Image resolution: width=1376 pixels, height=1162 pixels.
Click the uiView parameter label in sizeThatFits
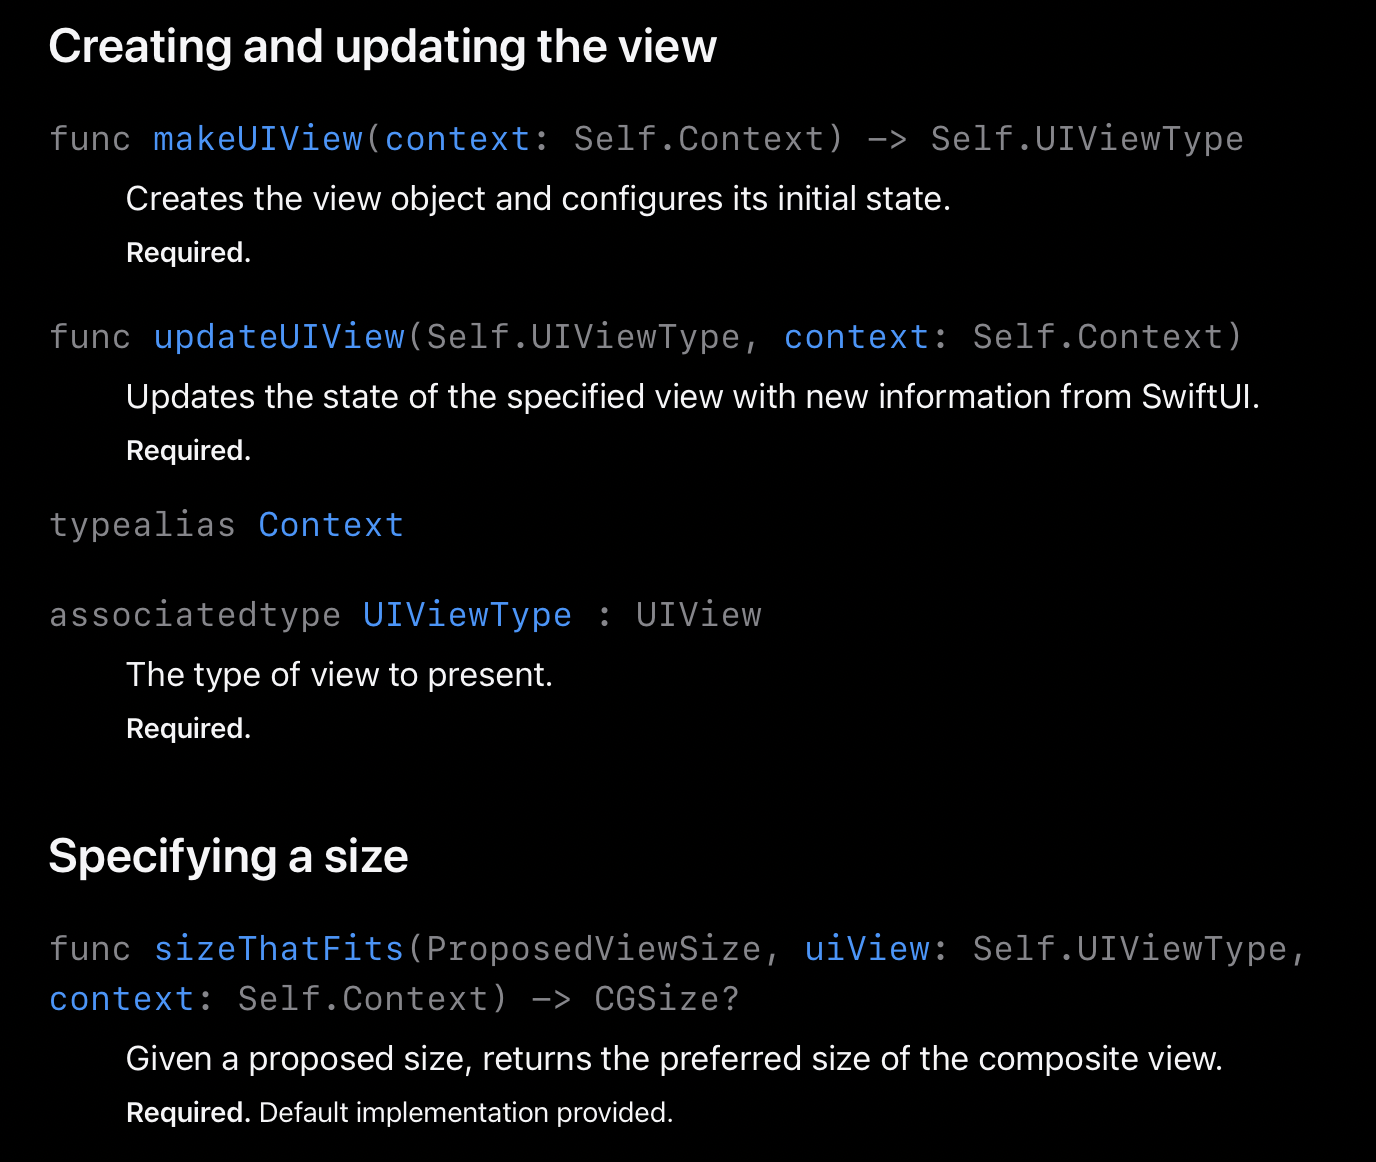point(867,948)
